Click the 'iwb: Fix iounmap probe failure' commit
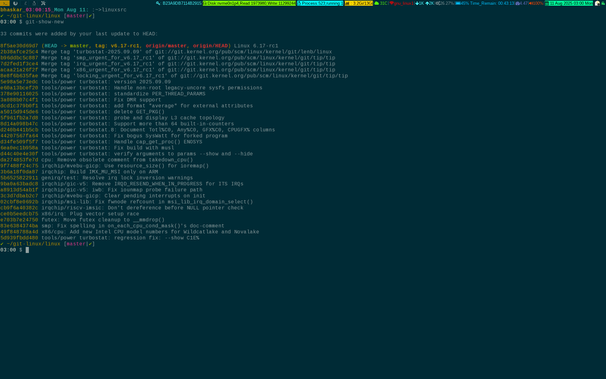Viewport: 606px width, 379px height. (x=101, y=190)
